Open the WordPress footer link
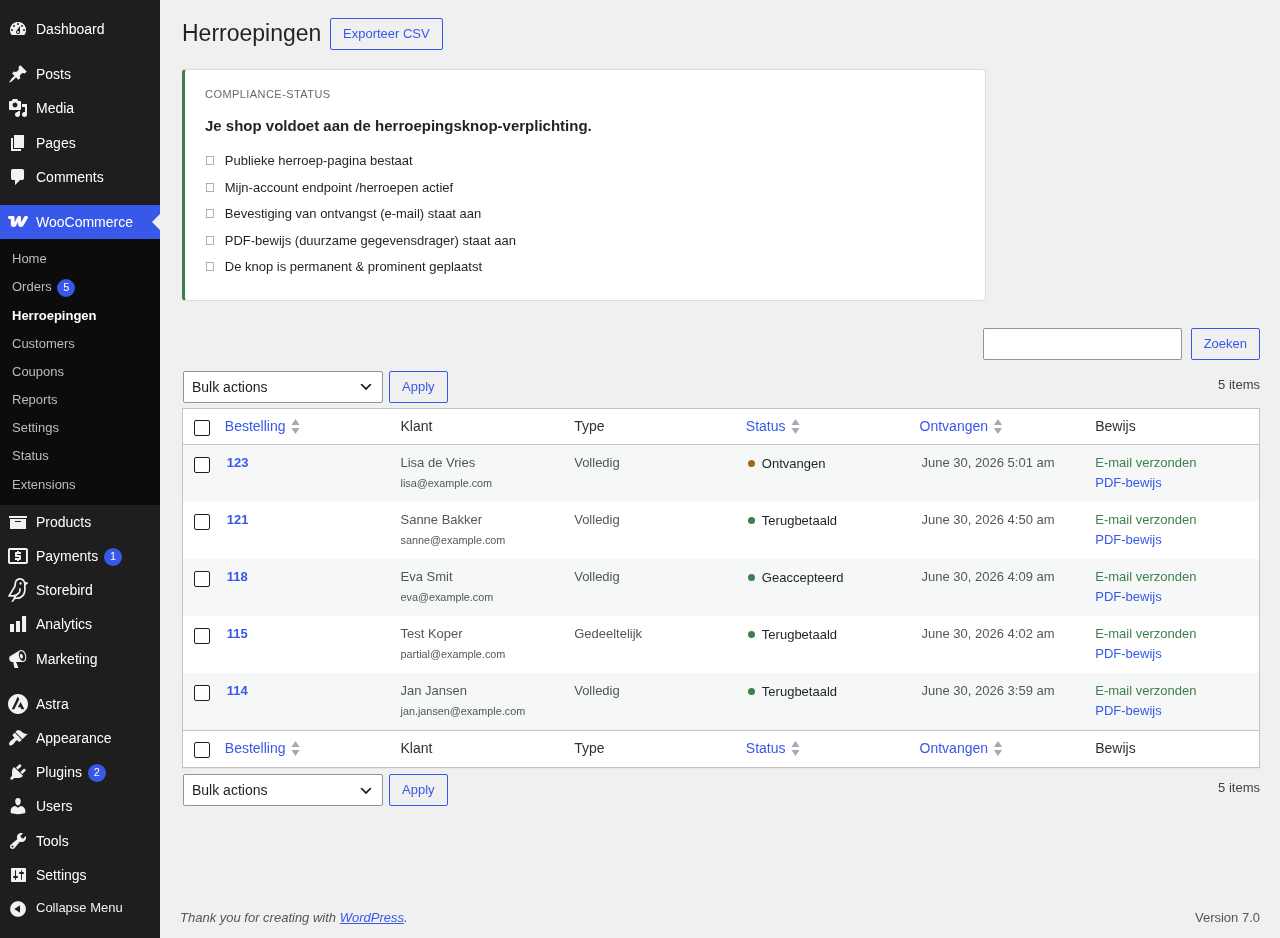Screen dimensions: 1280x938 [x=372, y=917]
